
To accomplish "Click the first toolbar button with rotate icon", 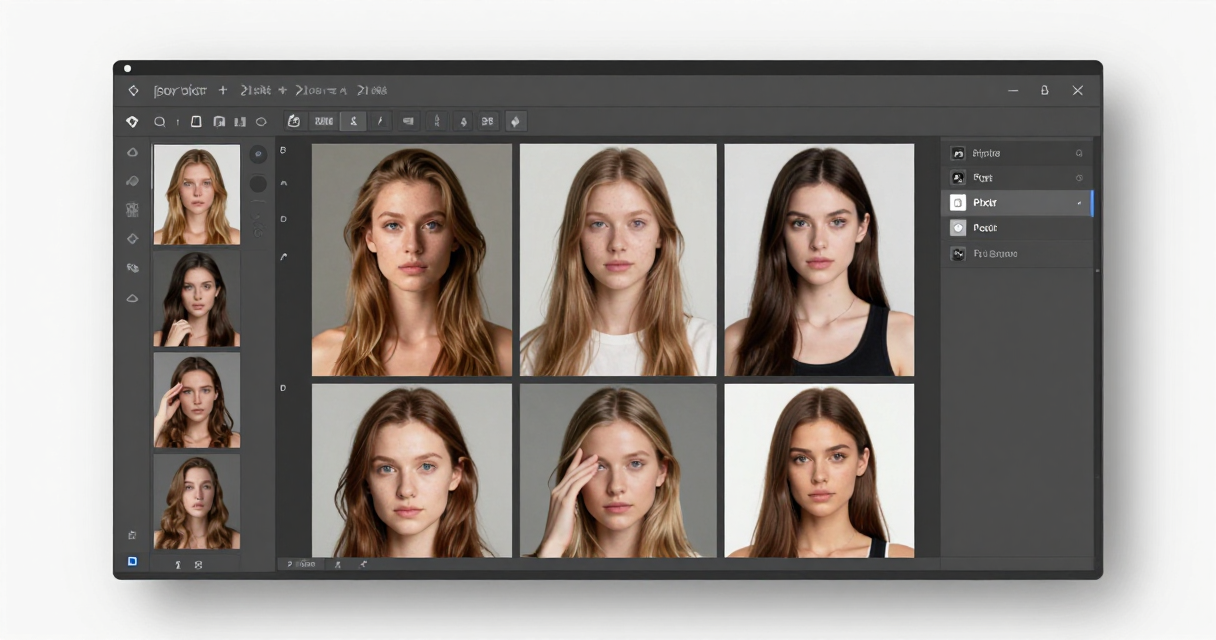I will pos(294,122).
